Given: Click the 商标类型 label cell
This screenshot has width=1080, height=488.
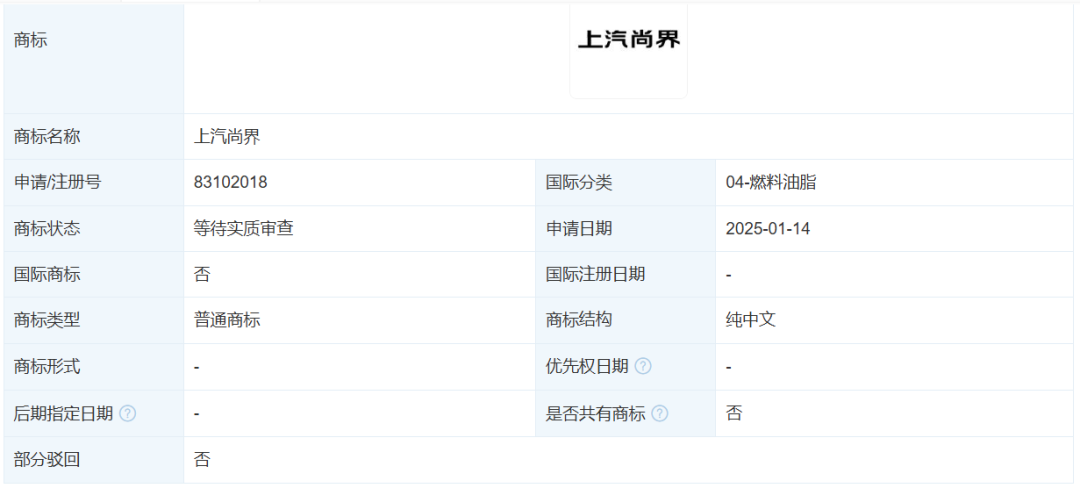Looking at the screenshot, I should 94,320.
